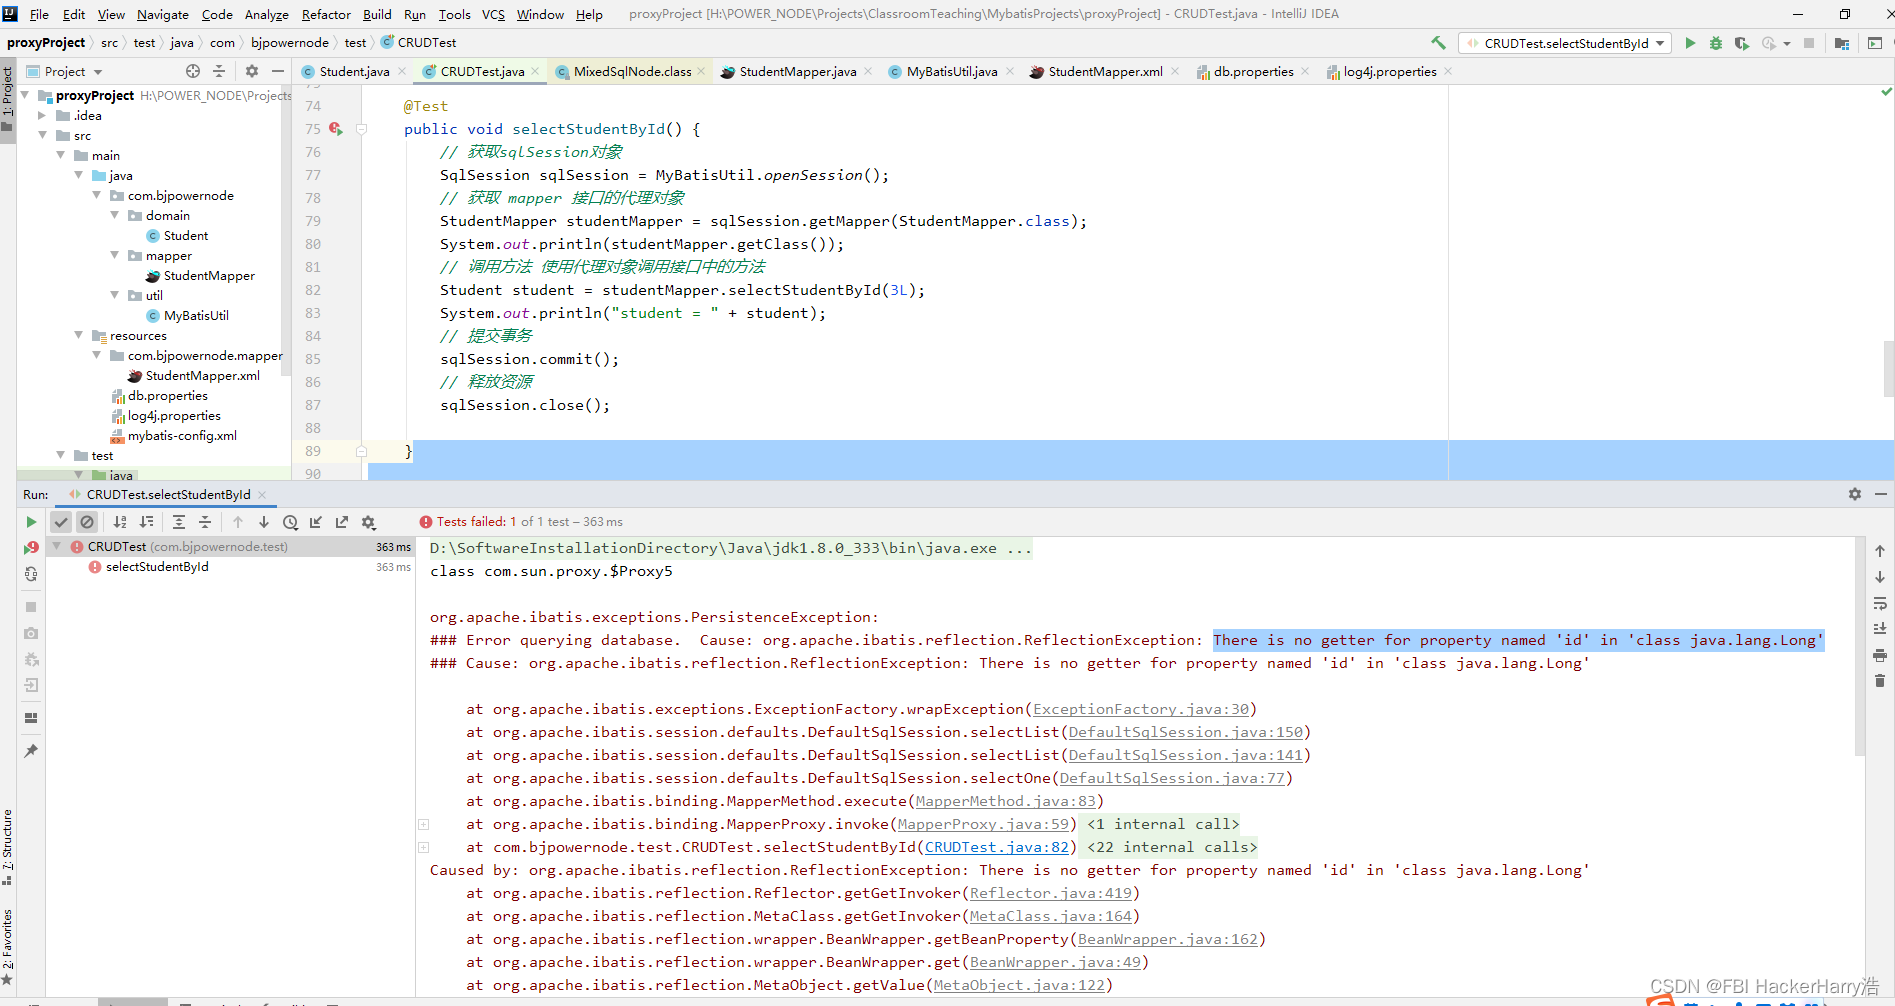This screenshot has width=1895, height=1006.
Task: Collapse CRUDTest node in test results
Action: pos(57,547)
